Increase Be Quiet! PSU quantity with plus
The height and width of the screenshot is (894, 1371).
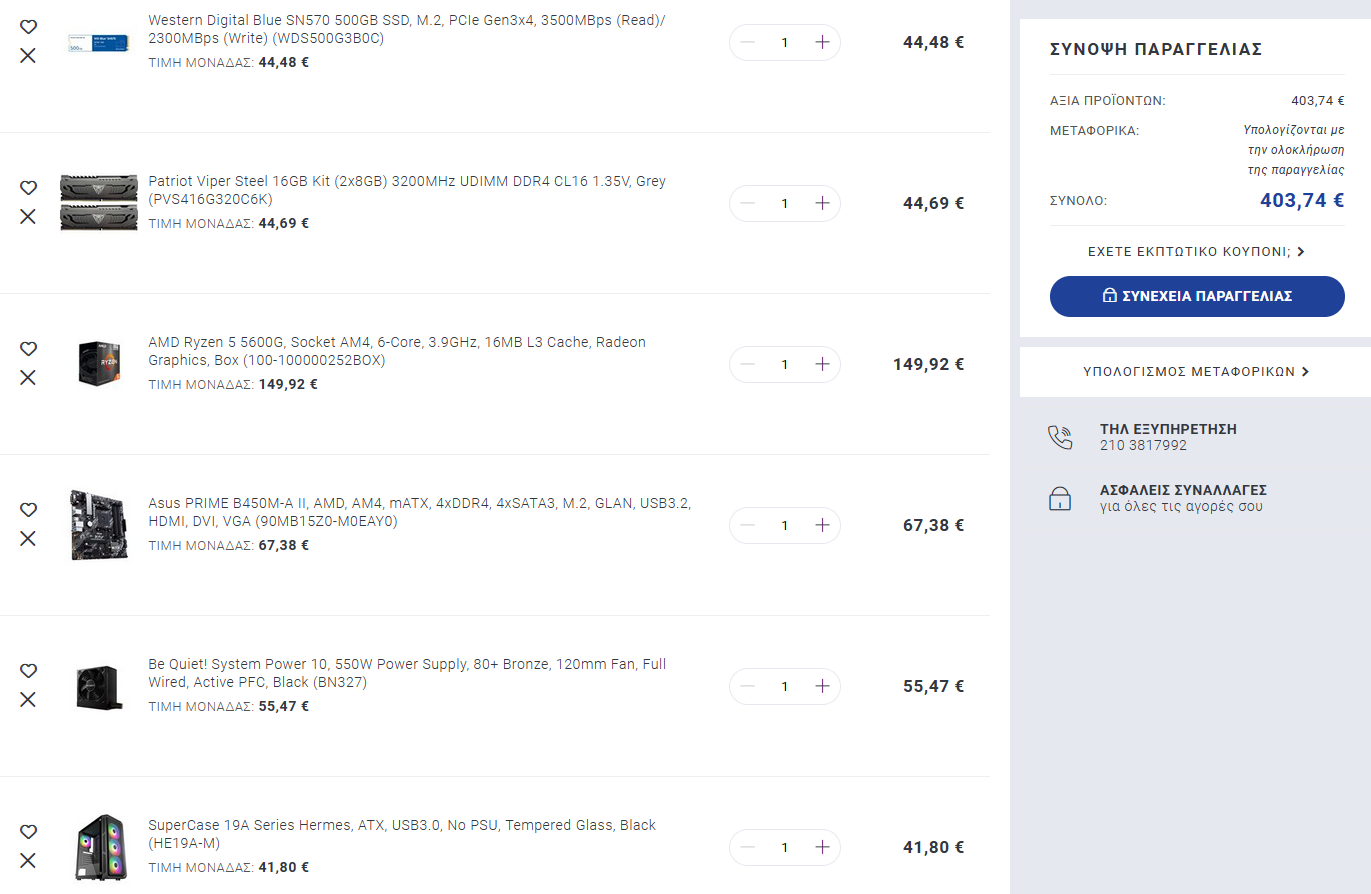click(822, 686)
